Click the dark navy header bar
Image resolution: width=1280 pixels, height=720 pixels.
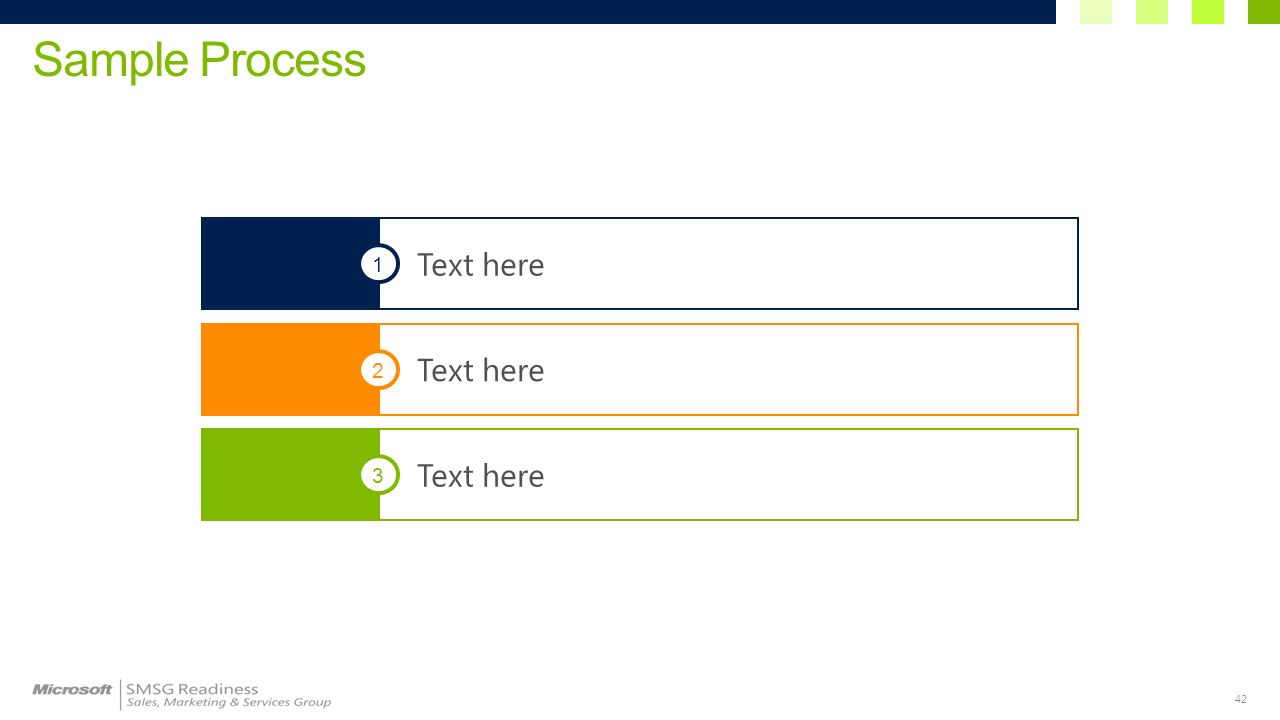coord(528,12)
